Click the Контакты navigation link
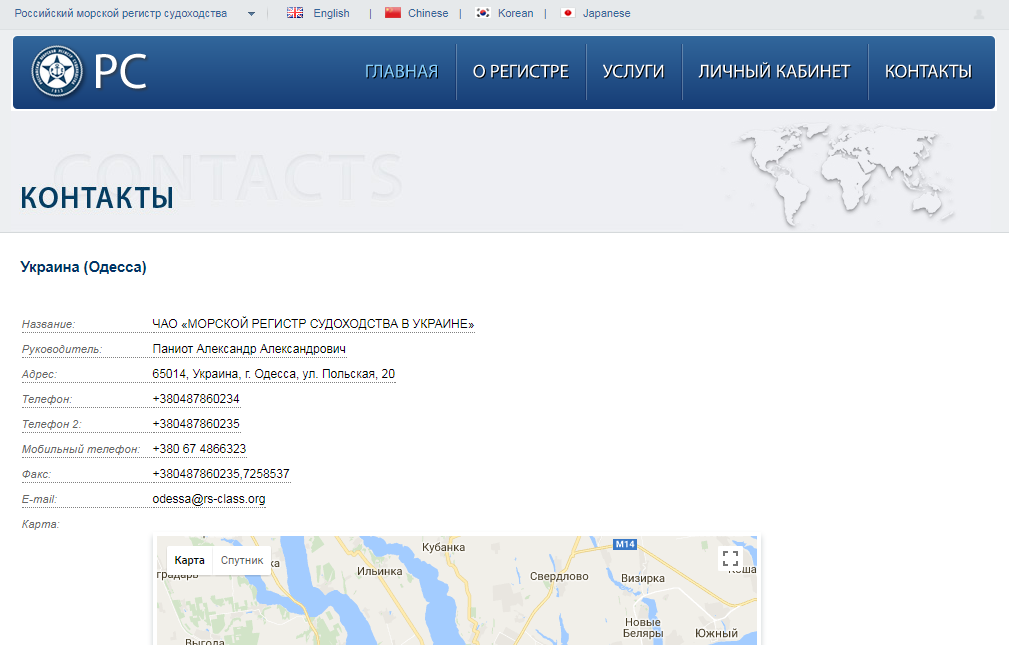This screenshot has height=645, width=1009. coord(928,71)
